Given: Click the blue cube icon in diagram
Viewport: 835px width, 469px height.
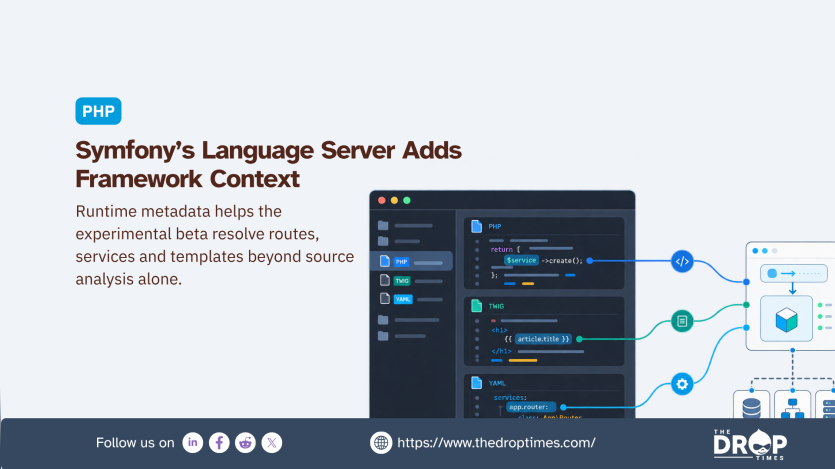Looking at the screenshot, I should click(x=787, y=319).
